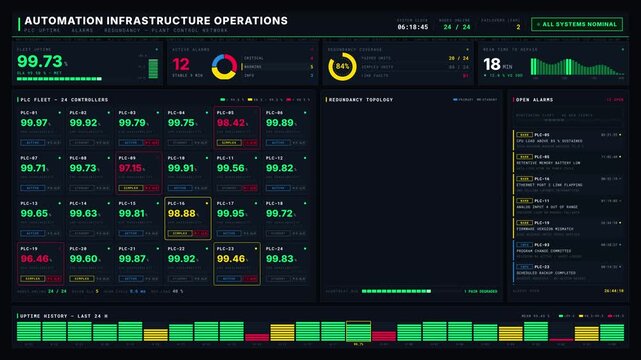Click PLC-07 green status dot
Screen dimensions: 641x360
60,158
